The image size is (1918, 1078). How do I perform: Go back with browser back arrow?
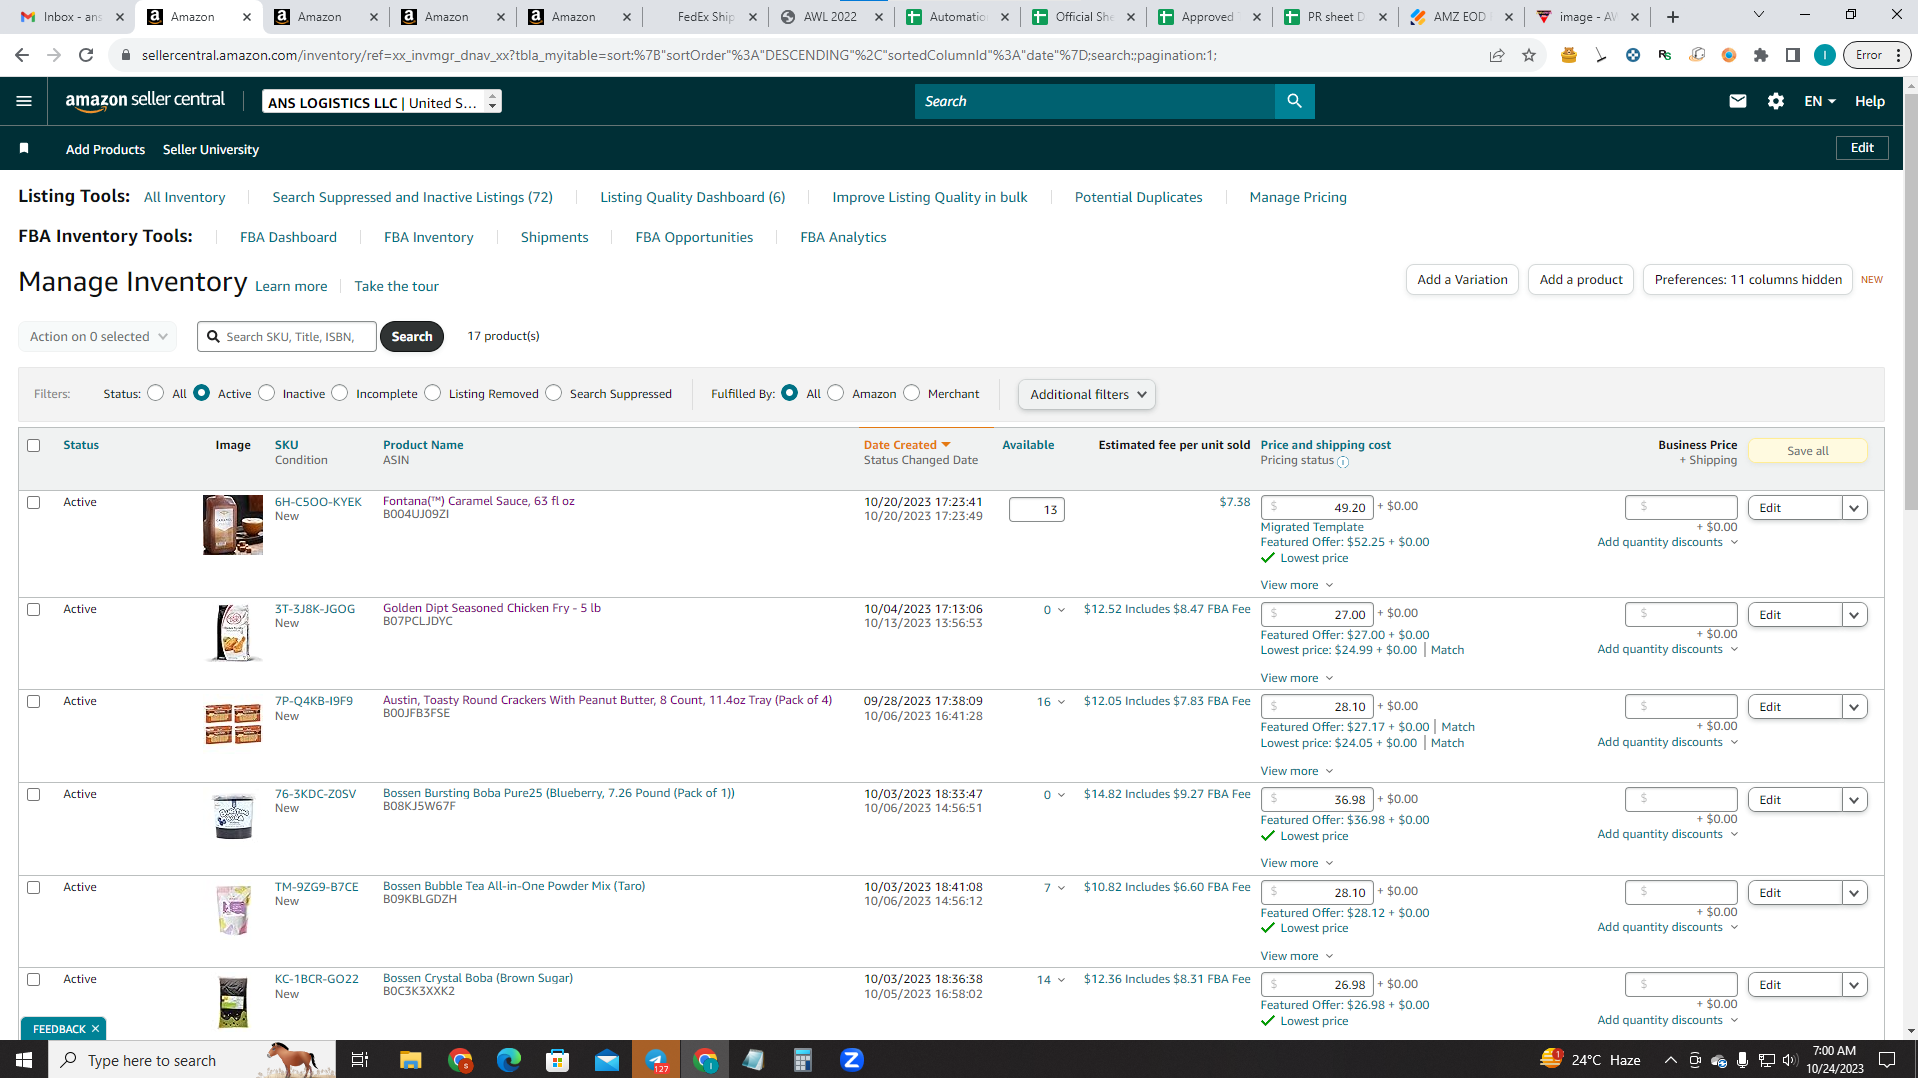click(x=22, y=55)
